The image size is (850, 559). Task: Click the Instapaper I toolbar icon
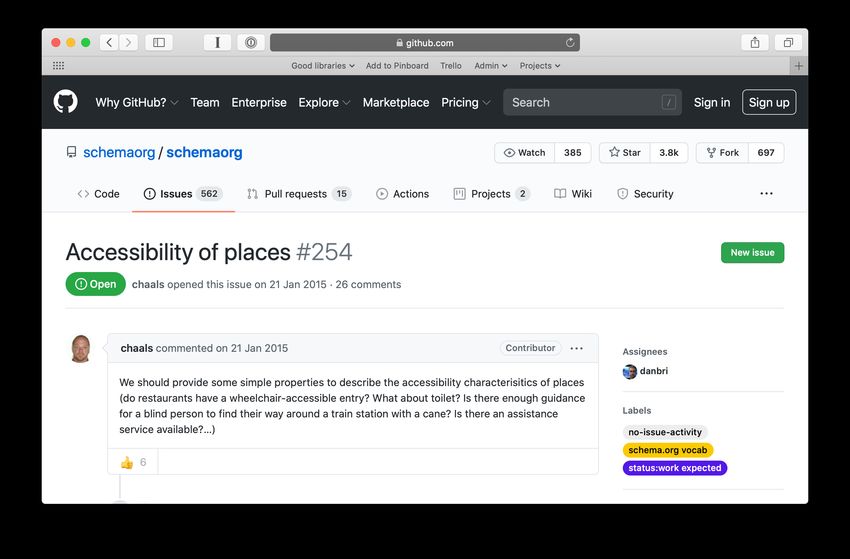point(217,42)
